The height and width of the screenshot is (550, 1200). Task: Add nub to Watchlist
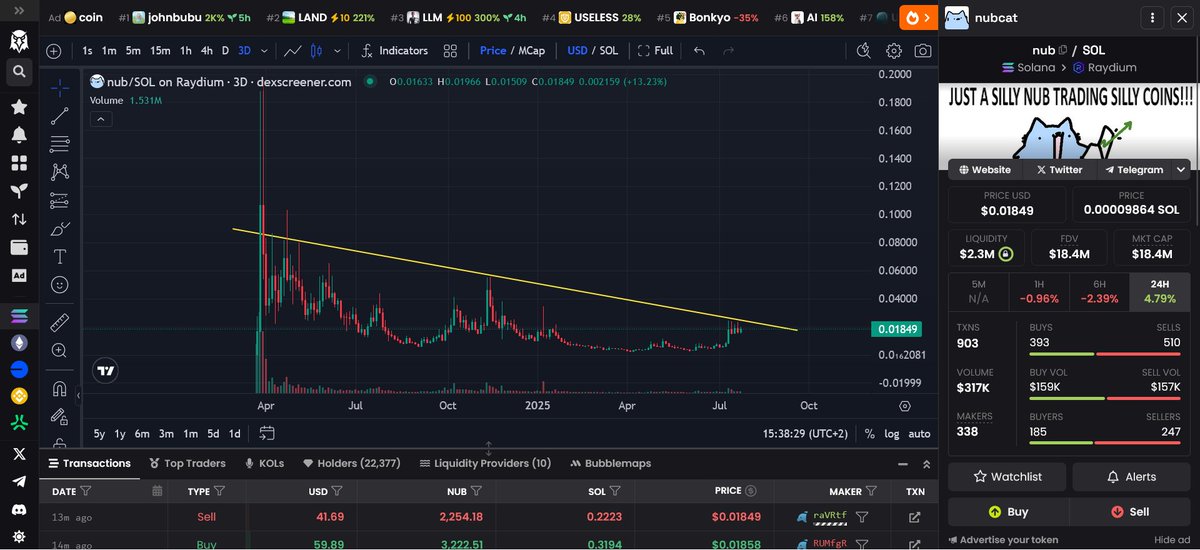1008,477
